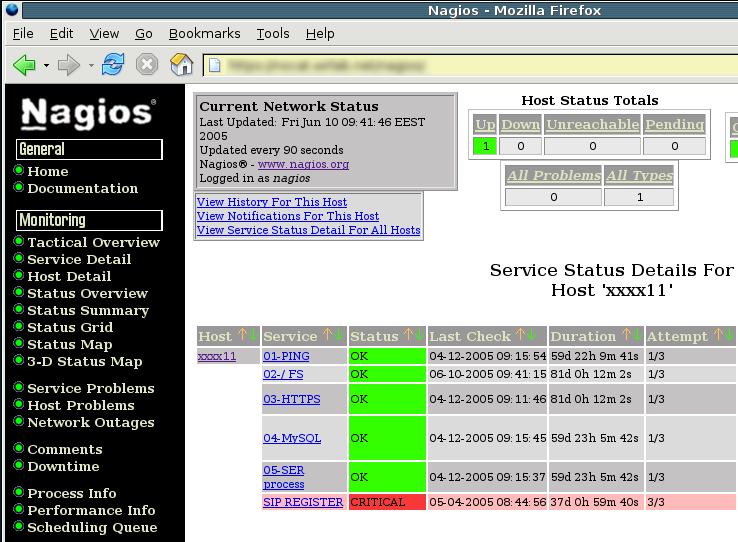Open the Forward history dropdown arrow
The height and width of the screenshot is (542, 738).
pos(91,65)
